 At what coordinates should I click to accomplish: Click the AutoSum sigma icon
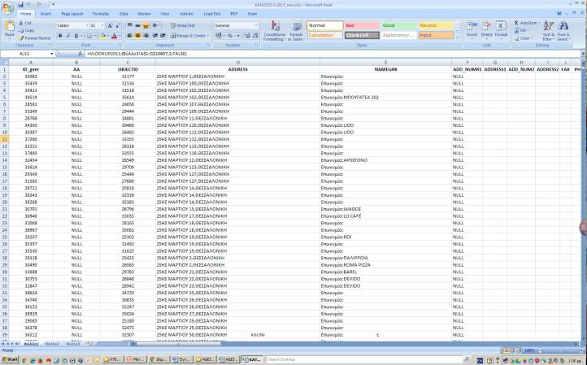[517, 23]
